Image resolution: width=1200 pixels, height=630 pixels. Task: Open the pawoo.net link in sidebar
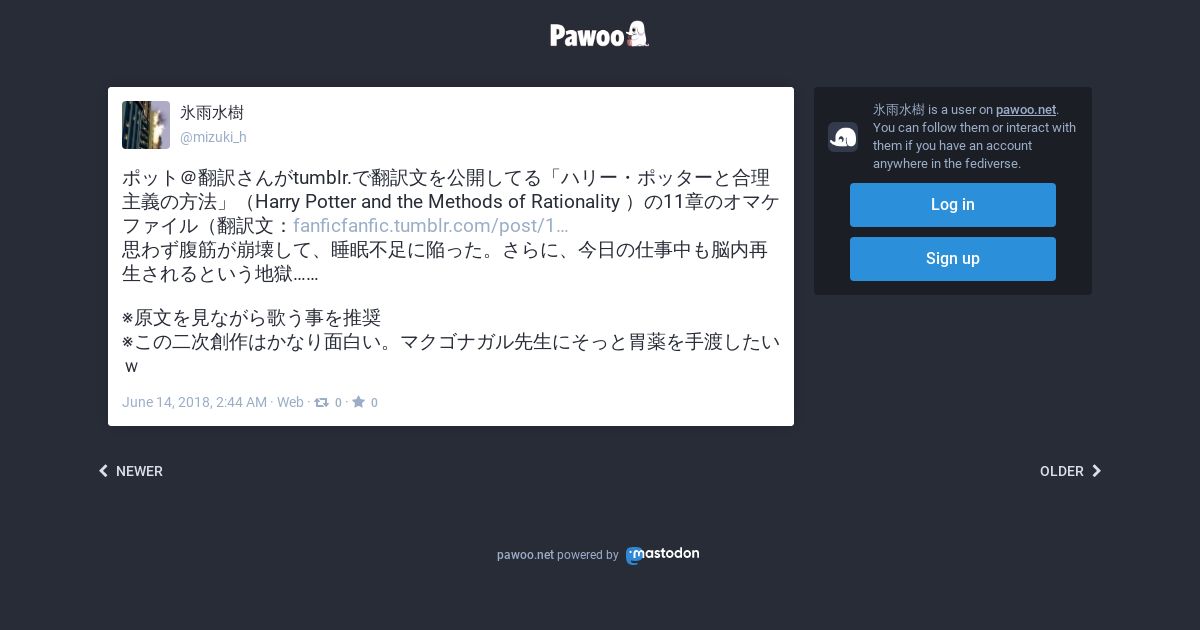(1026, 110)
